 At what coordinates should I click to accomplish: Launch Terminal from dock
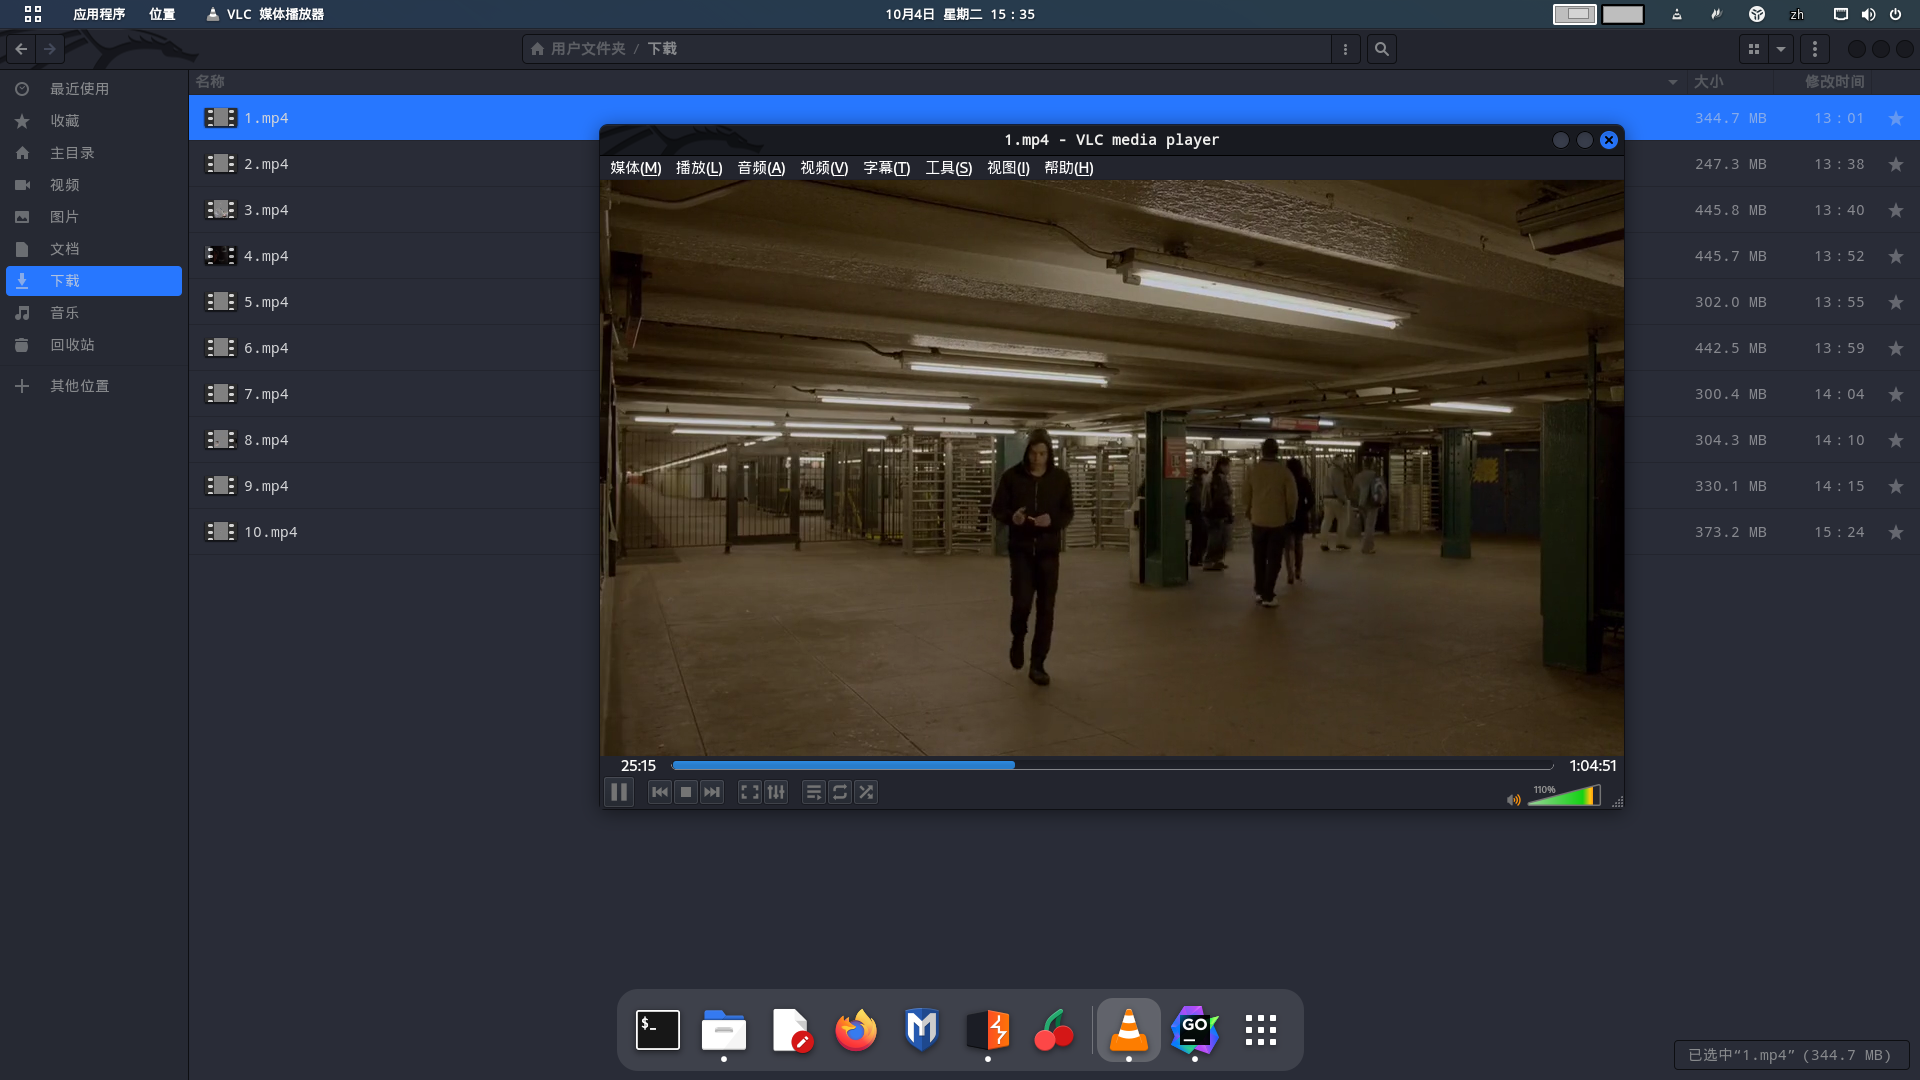(x=658, y=1030)
